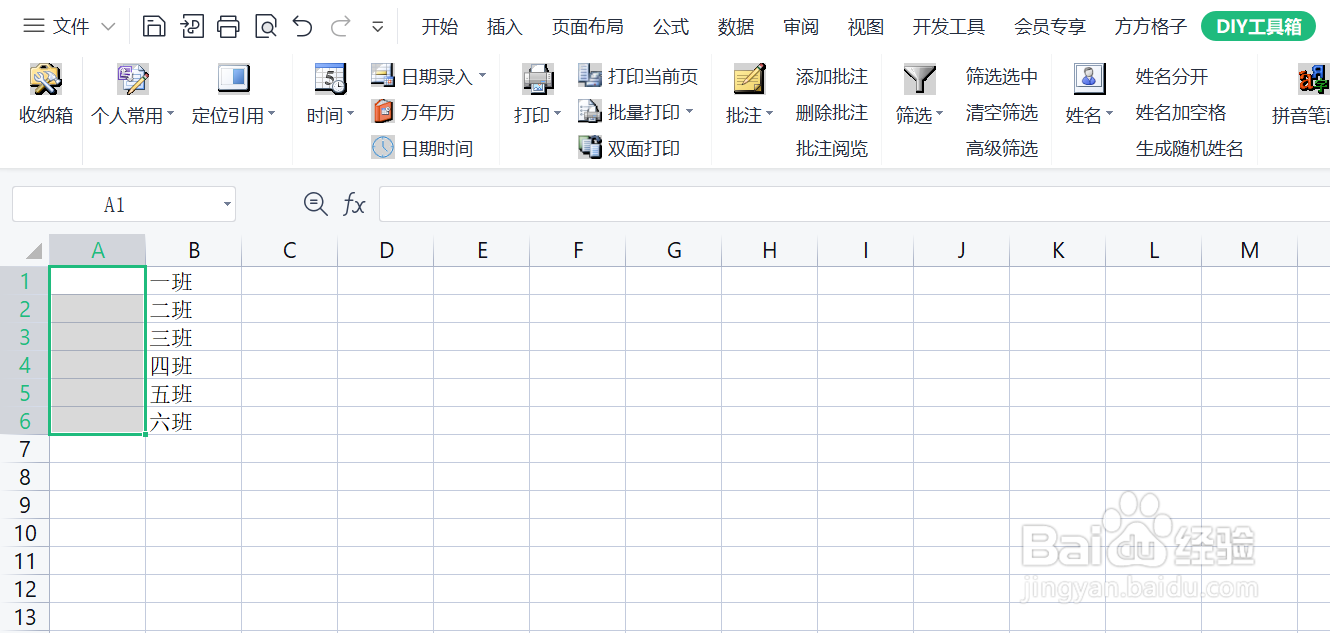The image size is (1330, 633).
Task: Select the DIY工具箱 tab
Action: point(1259,27)
